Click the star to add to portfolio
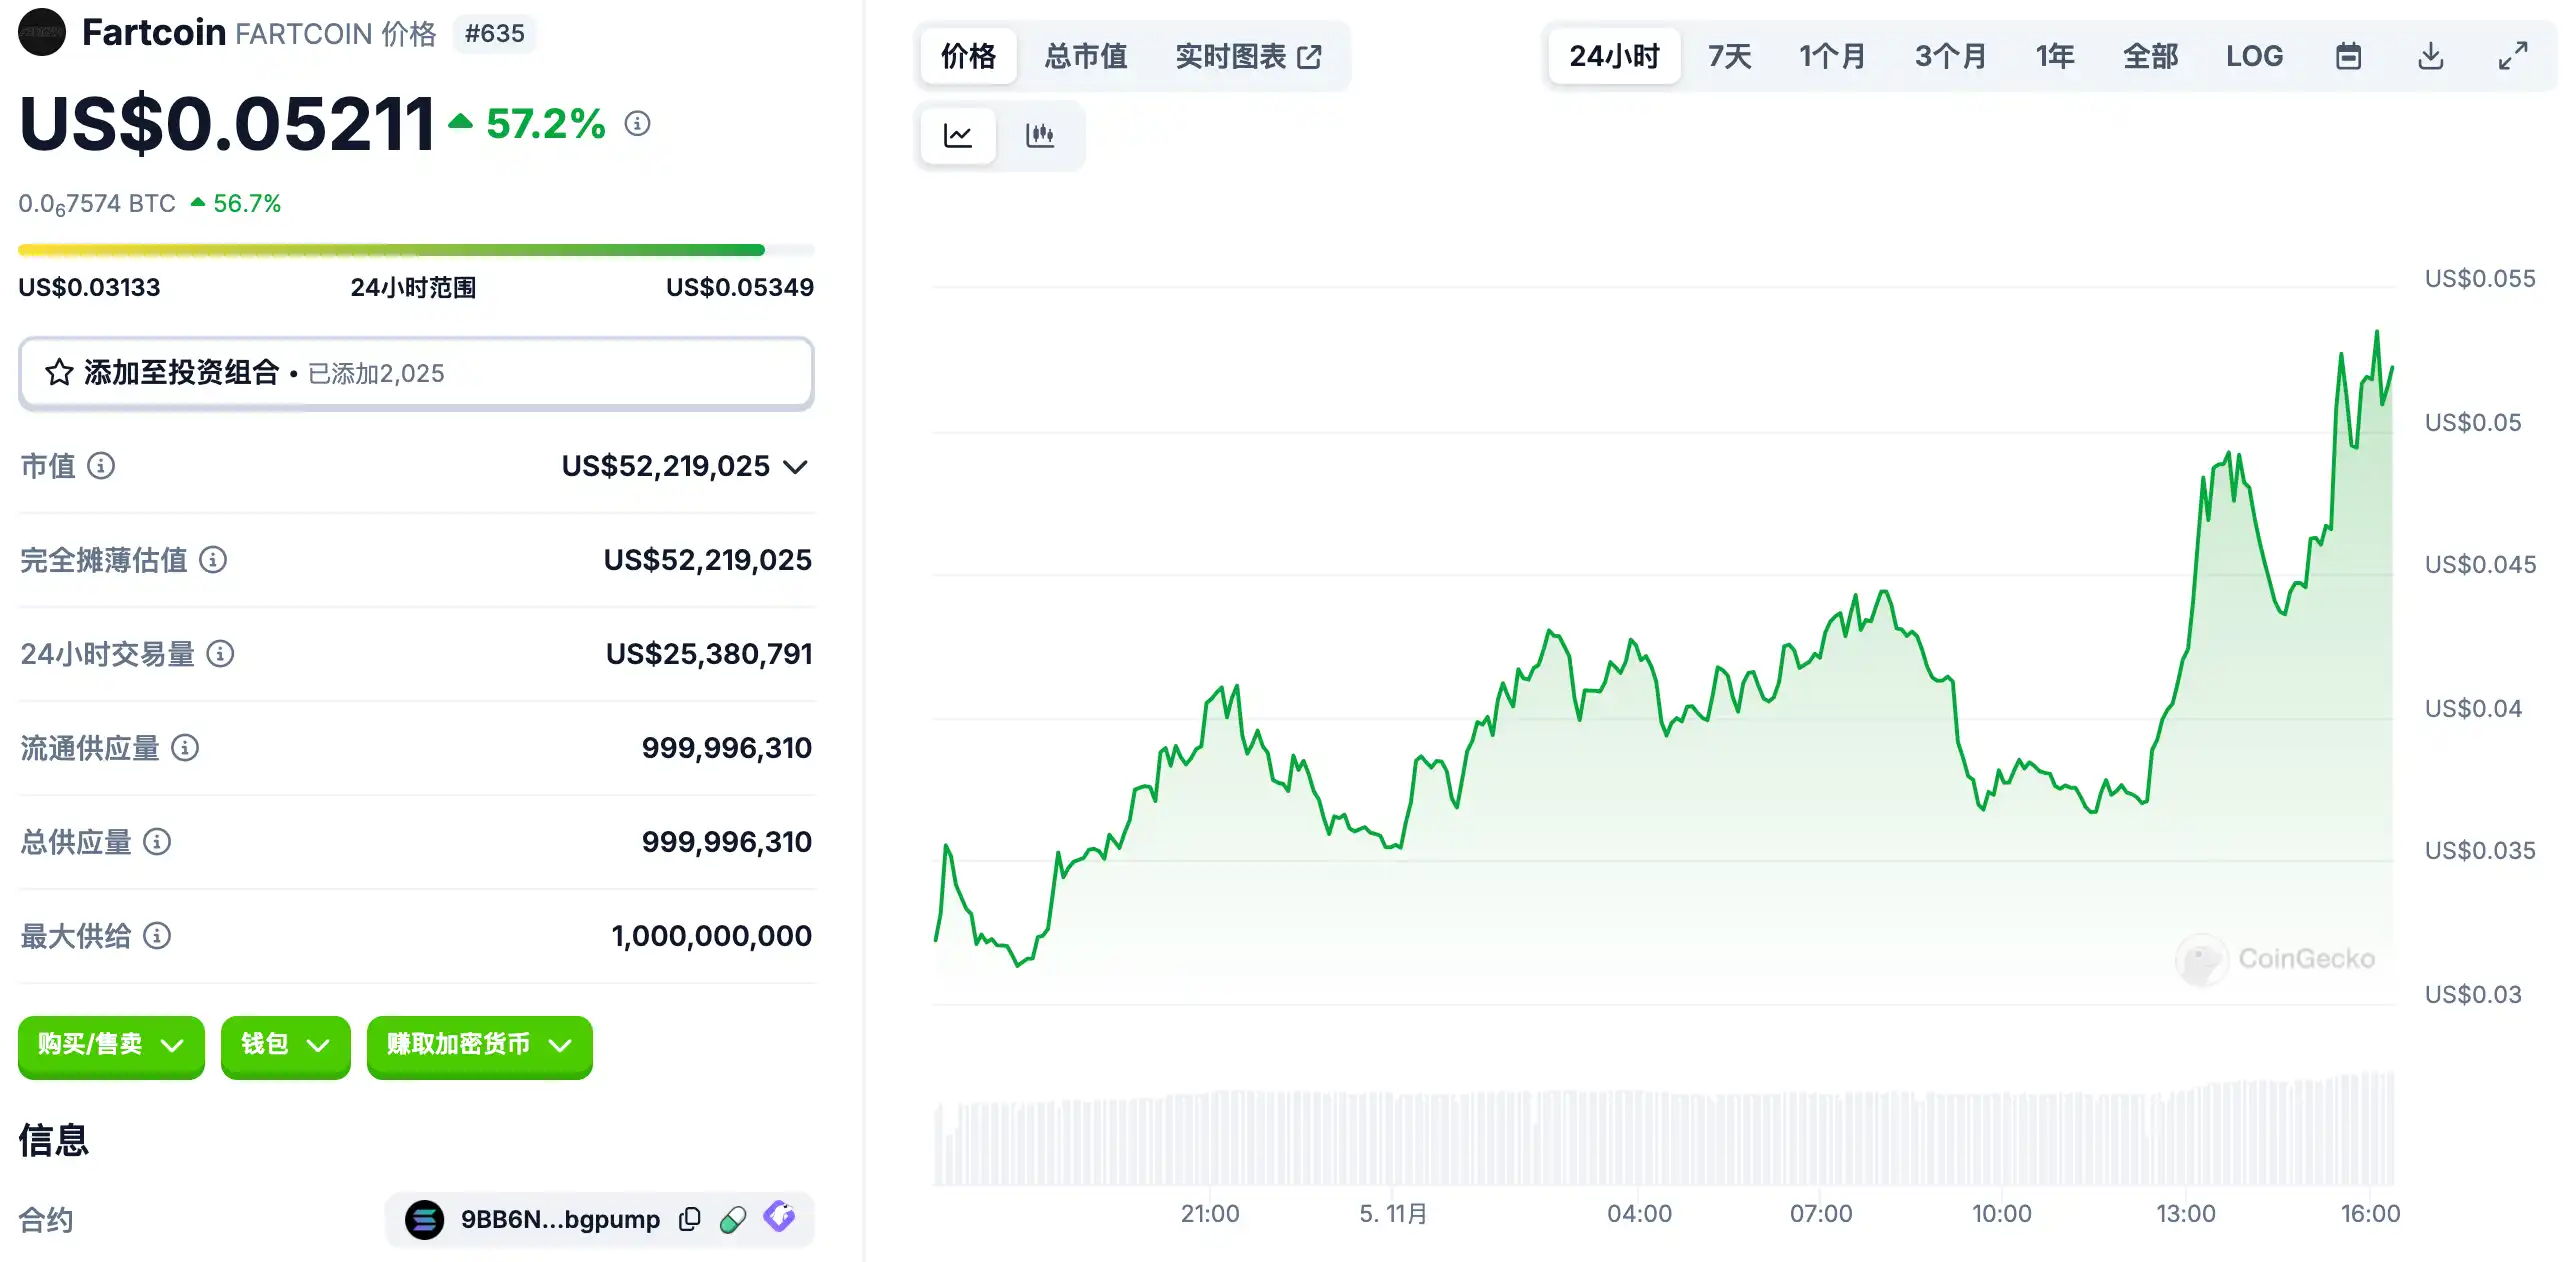Image resolution: width=2568 pixels, height=1262 pixels. tap(59, 373)
